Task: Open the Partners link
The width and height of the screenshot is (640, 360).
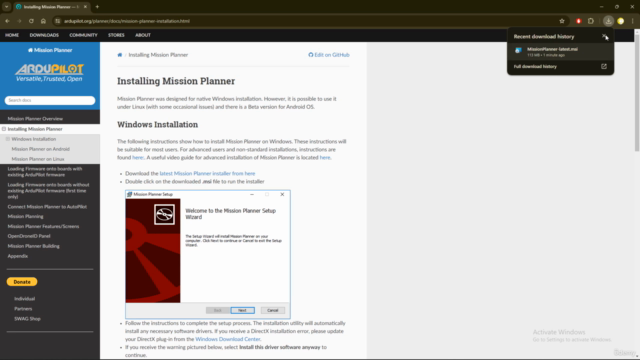Action: [23, 309]
